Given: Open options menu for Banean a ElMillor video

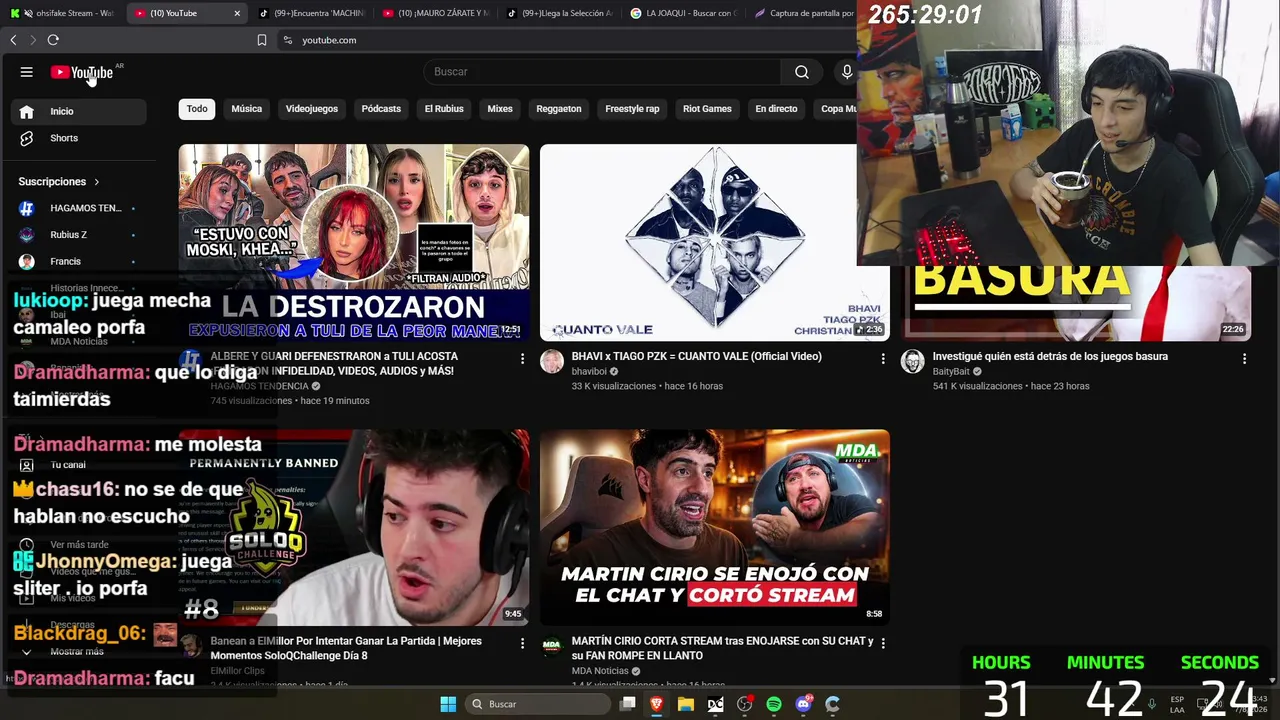Looking at the screenshot, I should click(522, 643).
